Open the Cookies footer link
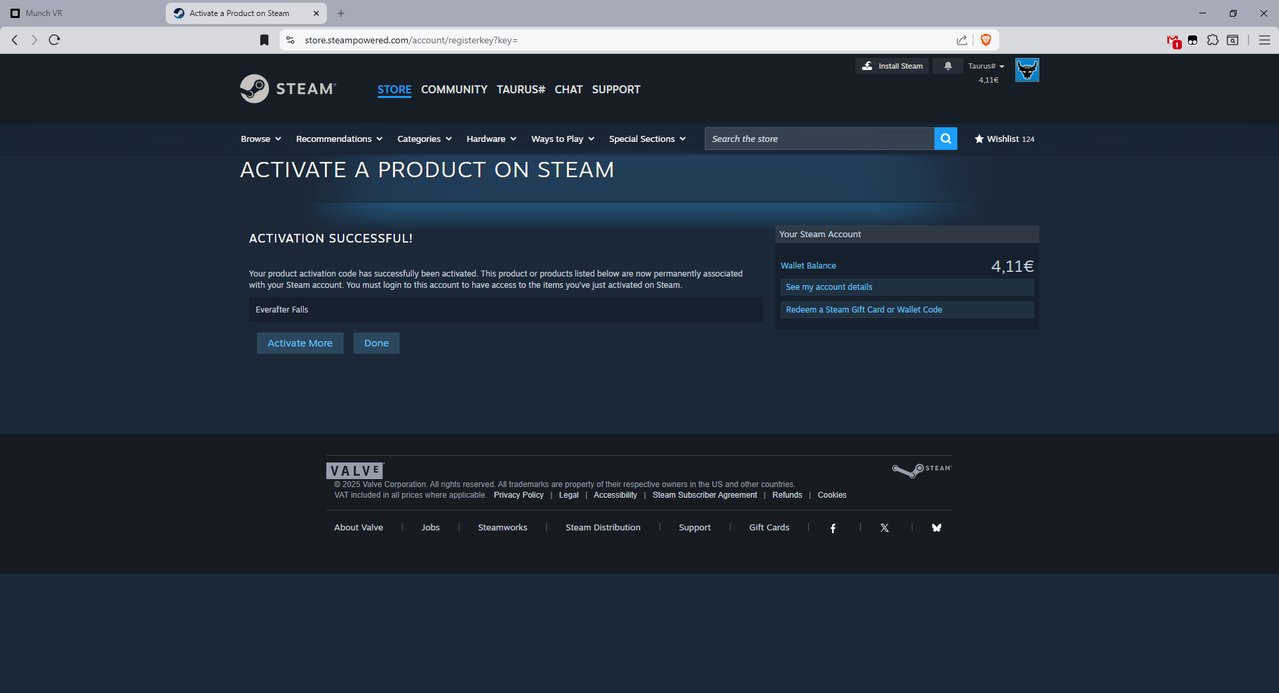The image size is (1279, 693). 832,495
